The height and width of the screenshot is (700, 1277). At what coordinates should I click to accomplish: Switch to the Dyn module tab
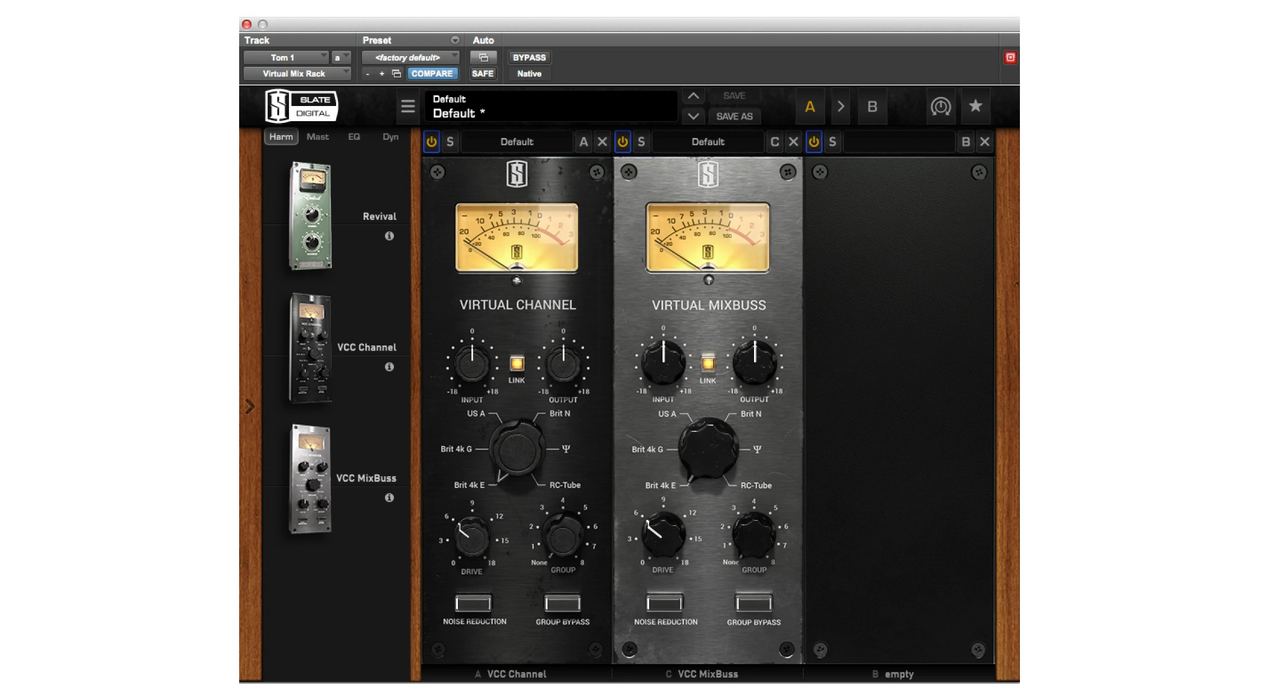tap(390, 137)
